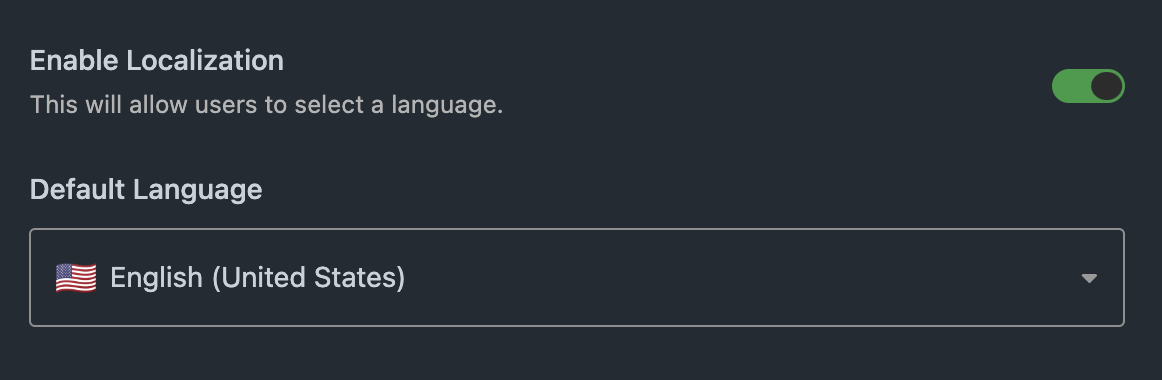
Task: Click the green part of the switch
Action: (x=1070, y=86)
